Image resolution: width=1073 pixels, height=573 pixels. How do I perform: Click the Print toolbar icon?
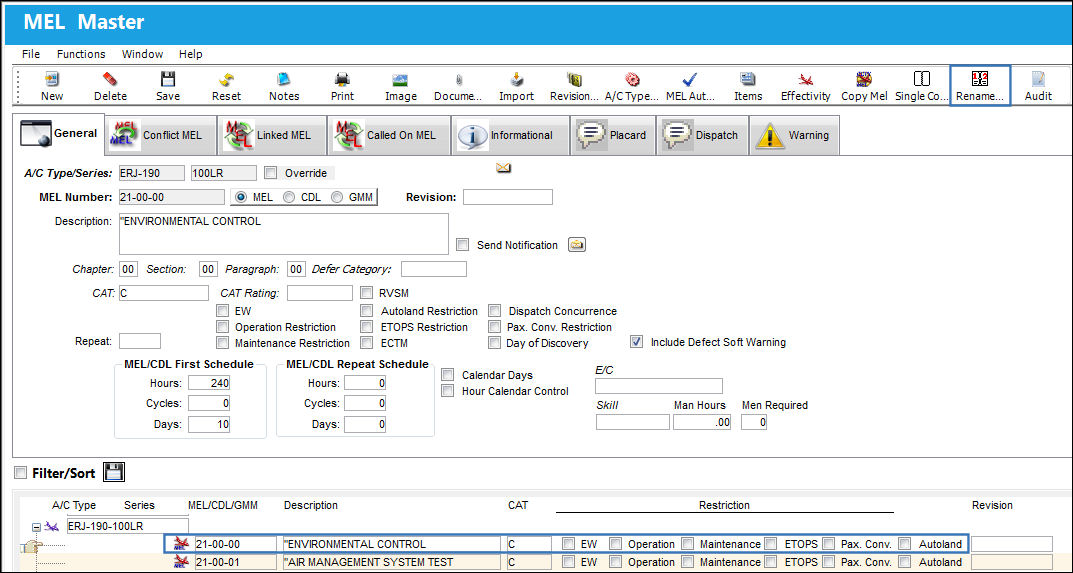point(342,79)
